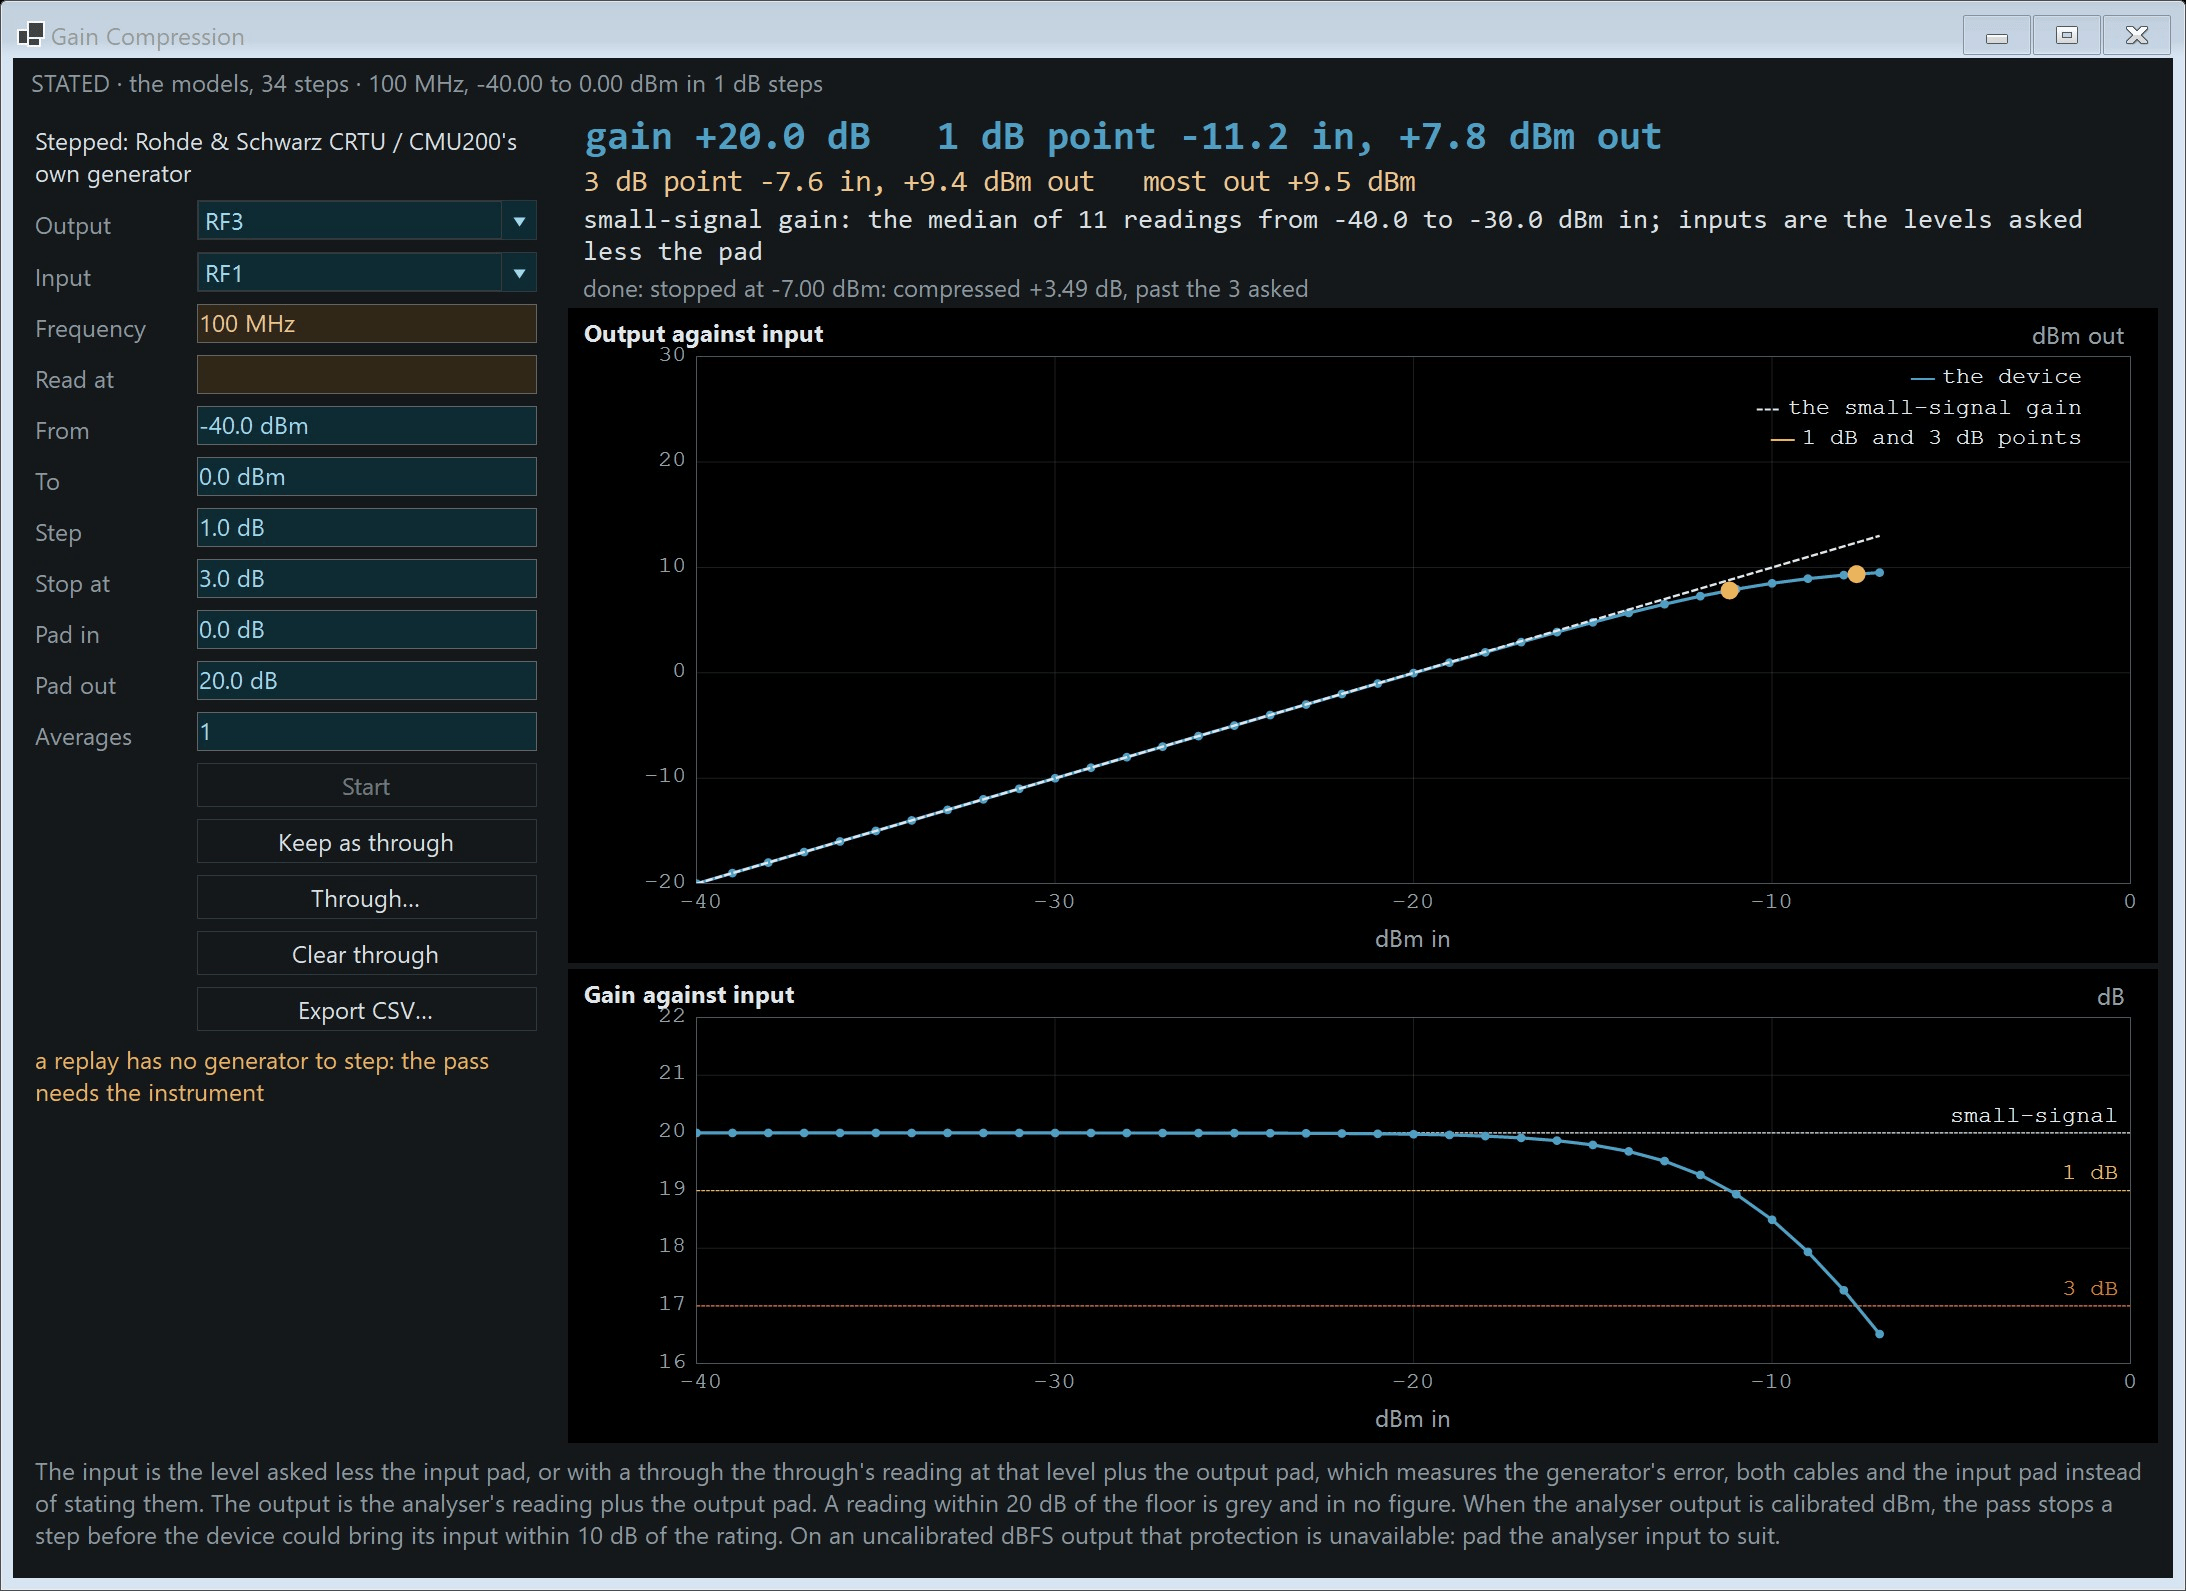The image size is (2186, 1591).
Task: Click the Step field 1.0 dB
Action: coord(366,528)
